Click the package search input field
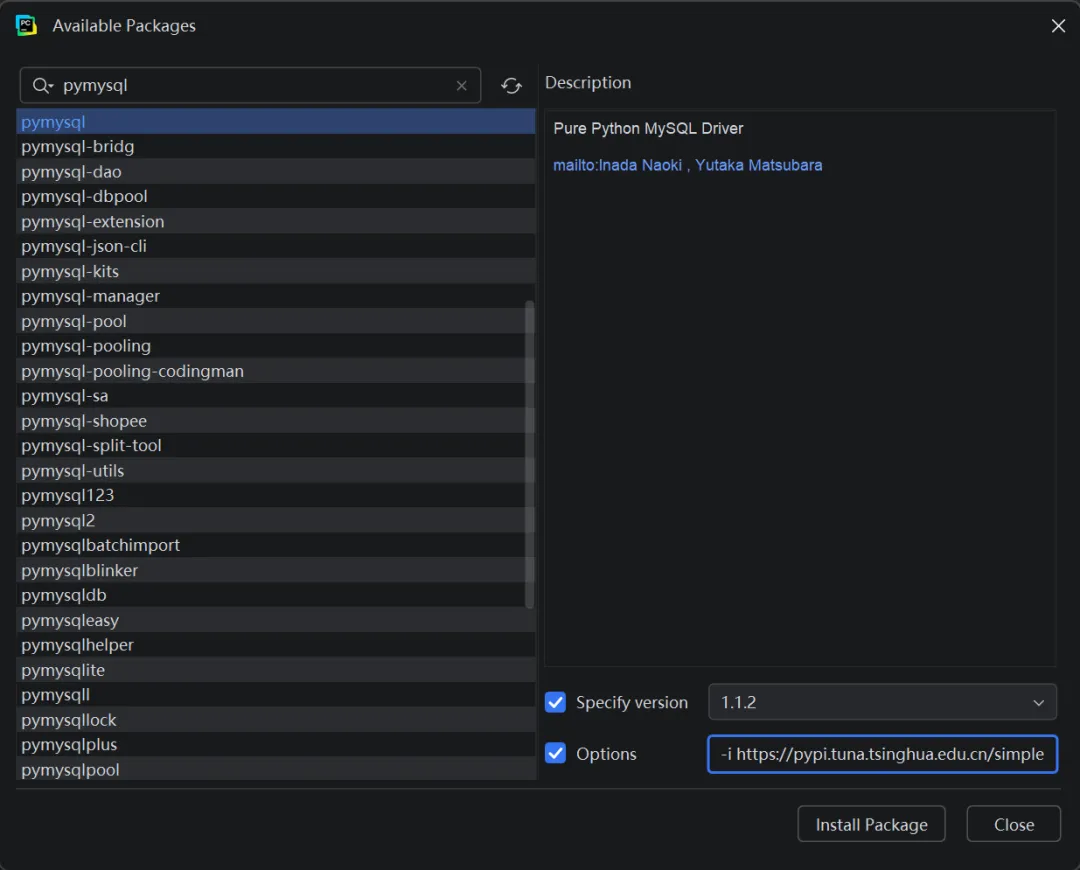Image resolution: width=1080 pixels, height=870 pixels. pos(250,86)
